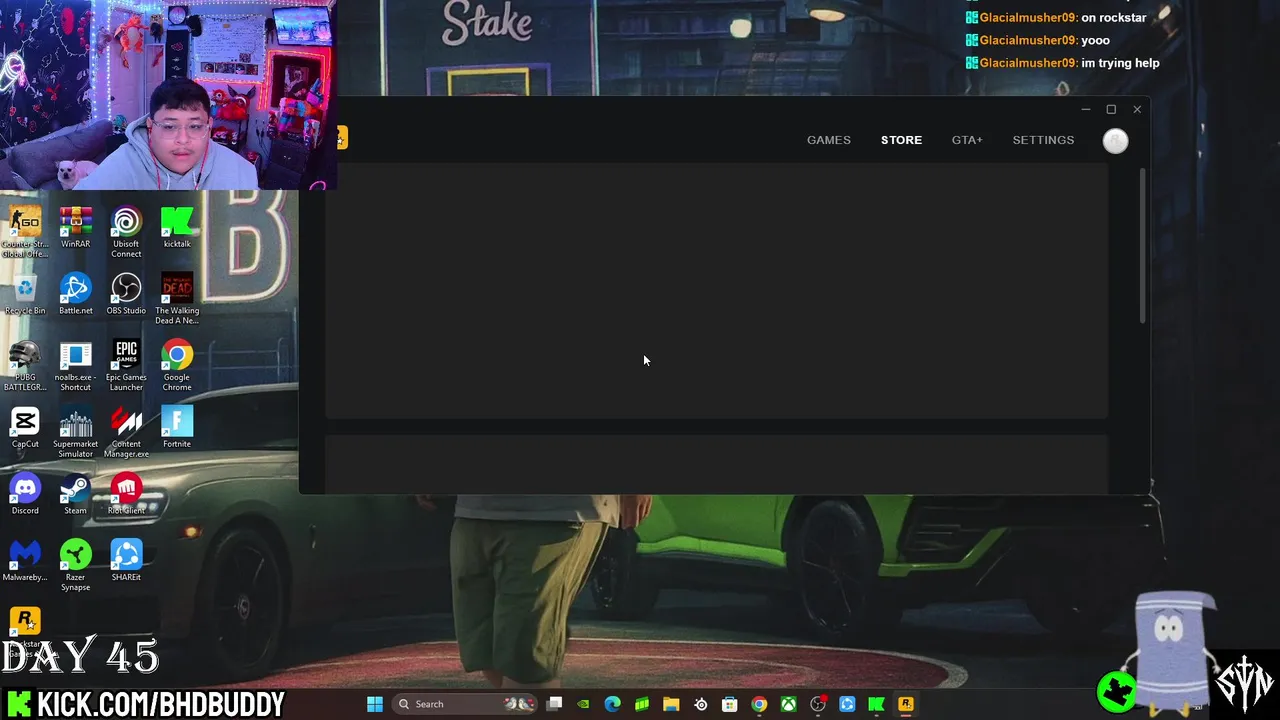Viewport: 1280px width, 720px height.
Task: Select Counter-Strike Global Offensive desktop icon
Action: pos(25,232)
